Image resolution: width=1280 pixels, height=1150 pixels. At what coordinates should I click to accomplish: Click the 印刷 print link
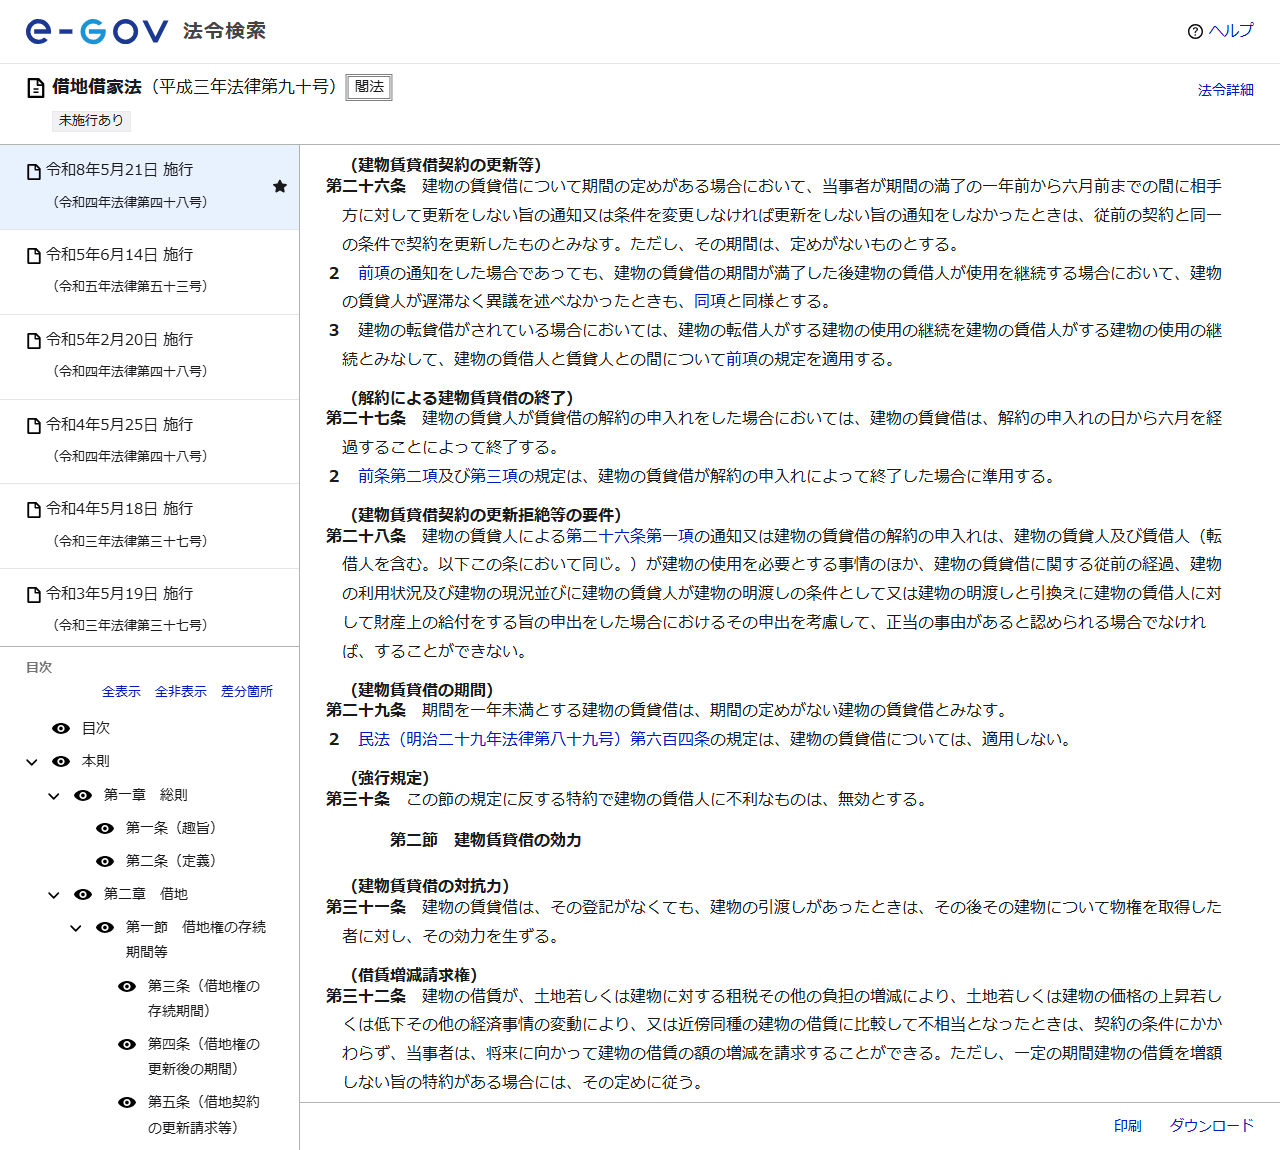[1128, 1126]
